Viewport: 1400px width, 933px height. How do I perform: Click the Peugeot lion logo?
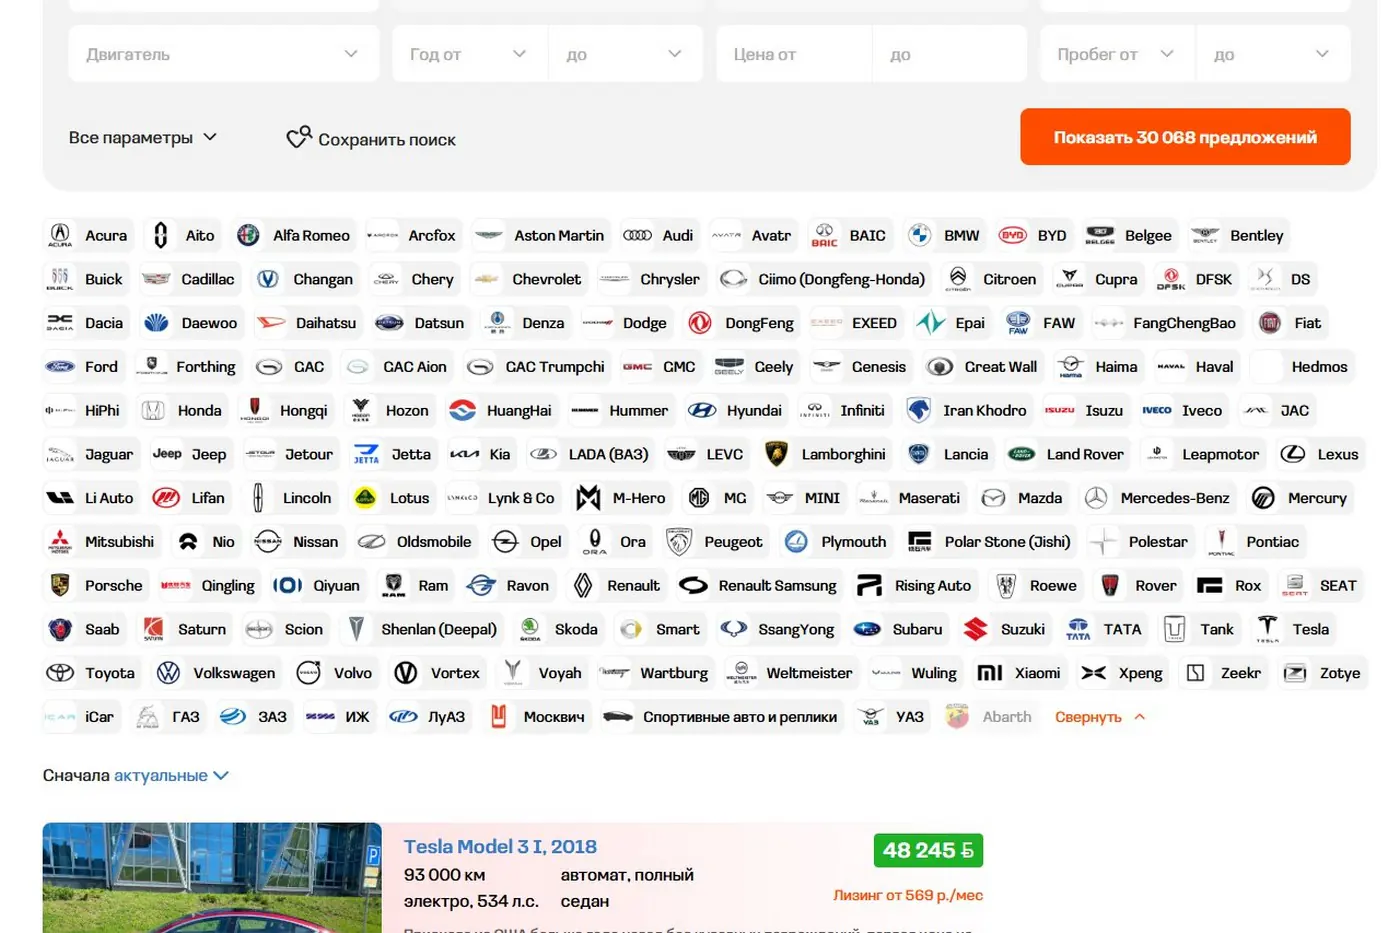pyautogui.click(x=679, y=541)
